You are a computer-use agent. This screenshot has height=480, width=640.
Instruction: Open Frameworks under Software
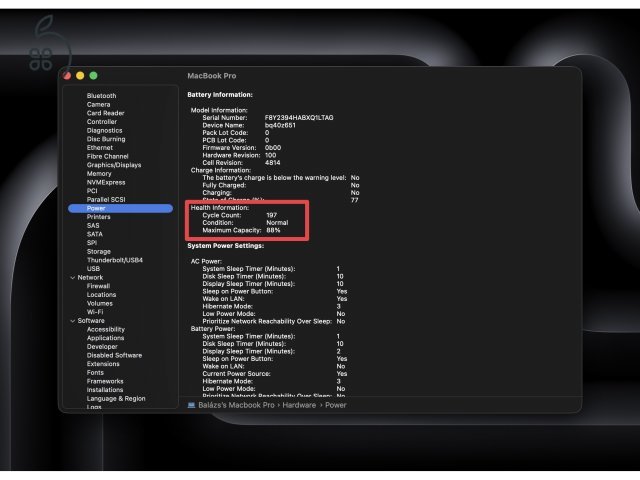coord(105,381)
